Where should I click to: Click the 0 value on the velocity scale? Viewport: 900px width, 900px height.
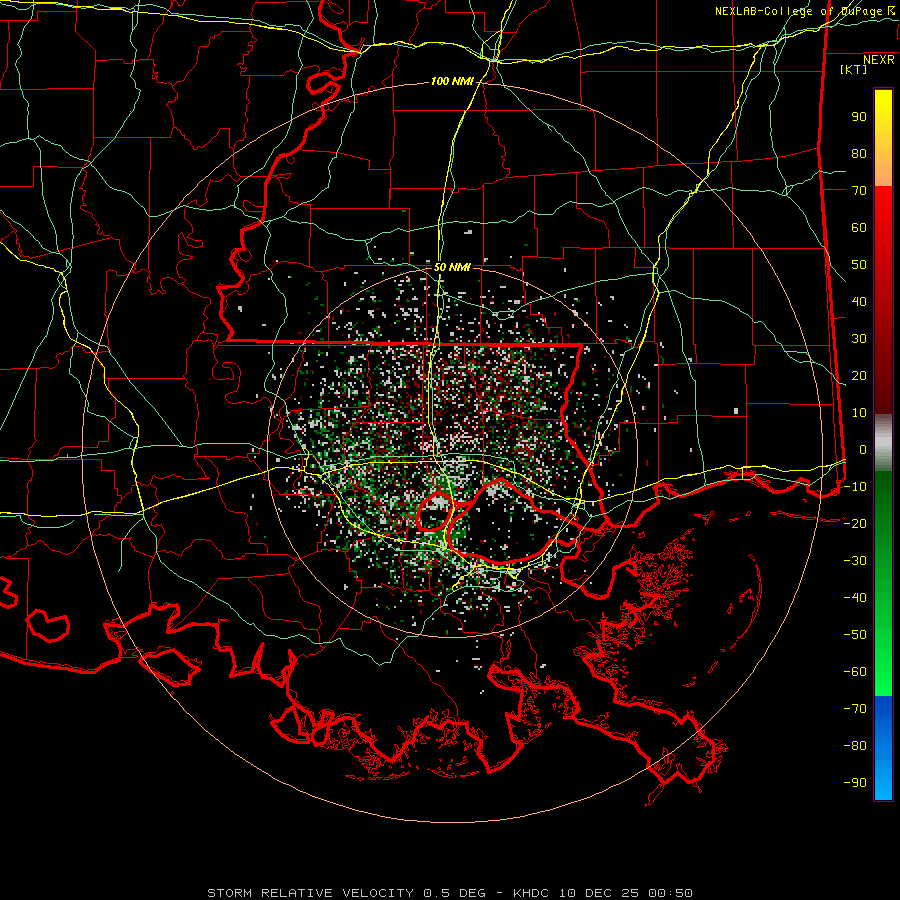click(863, 449)
